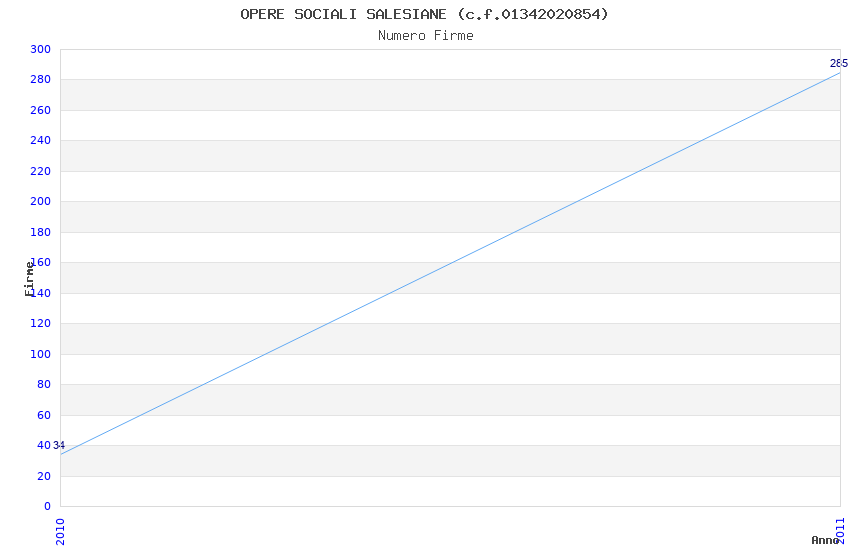This screenshot has height=550, width=850.
Task: Select the 2010 x-axis label
Action: point(60,532)
